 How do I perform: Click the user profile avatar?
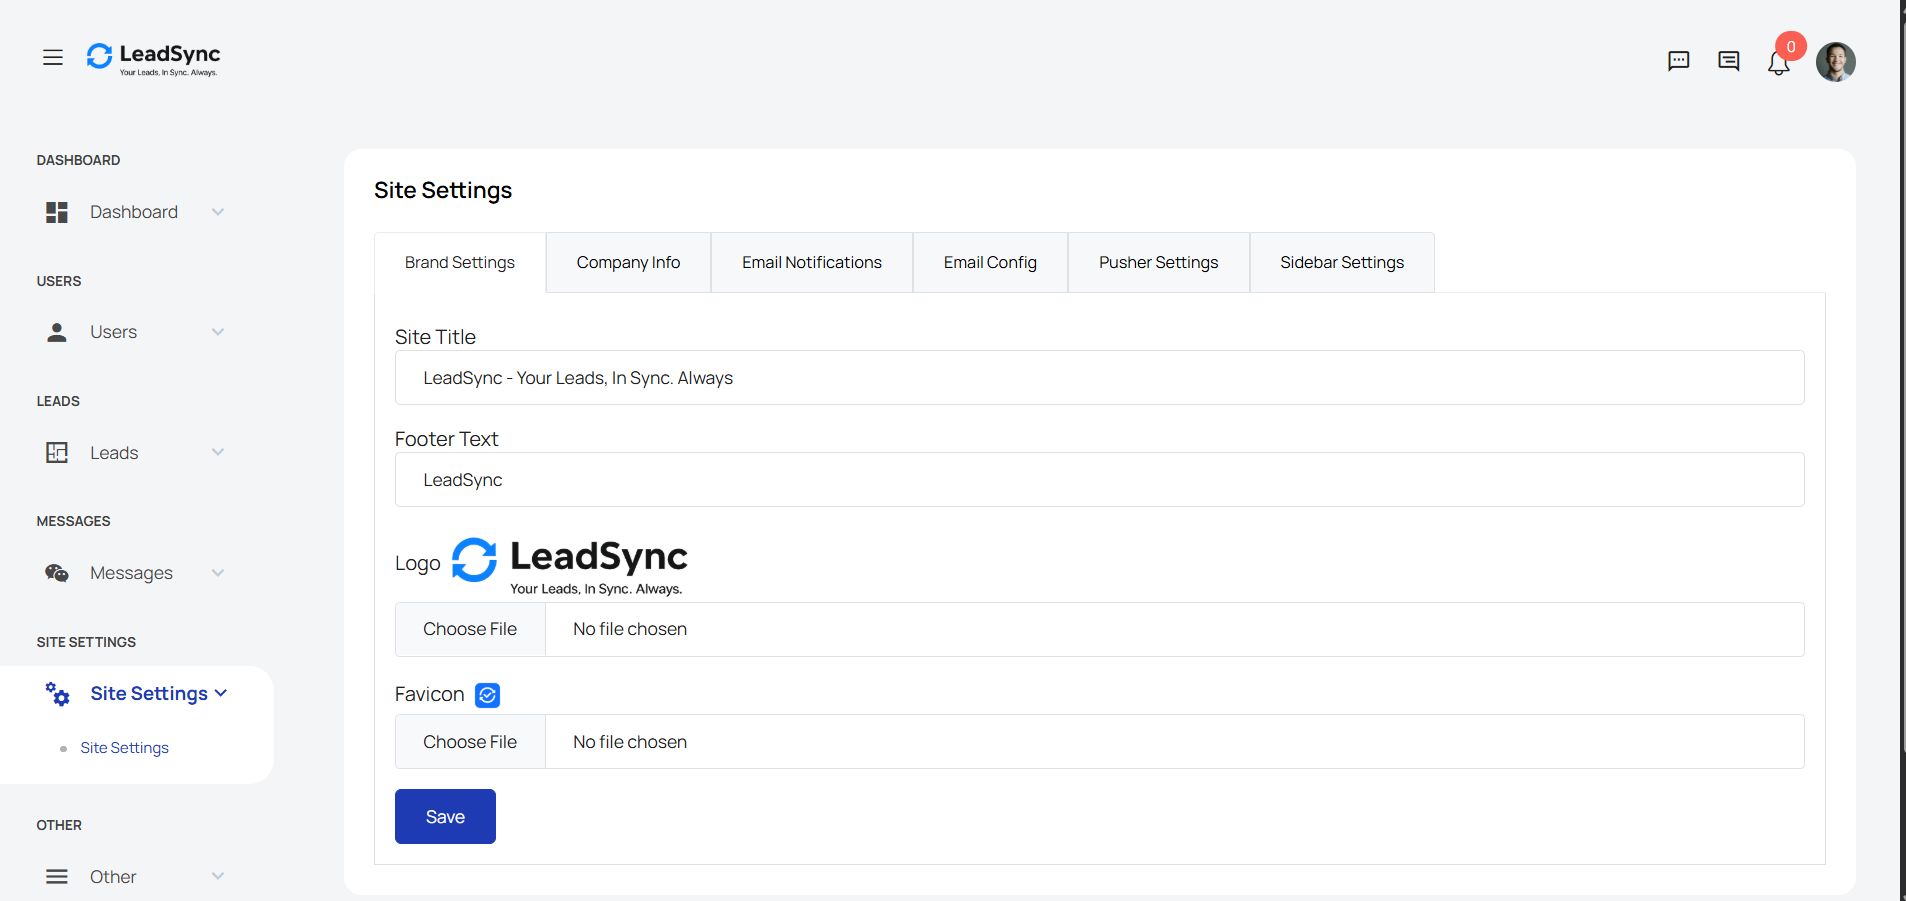click(x=1835, y=62)
